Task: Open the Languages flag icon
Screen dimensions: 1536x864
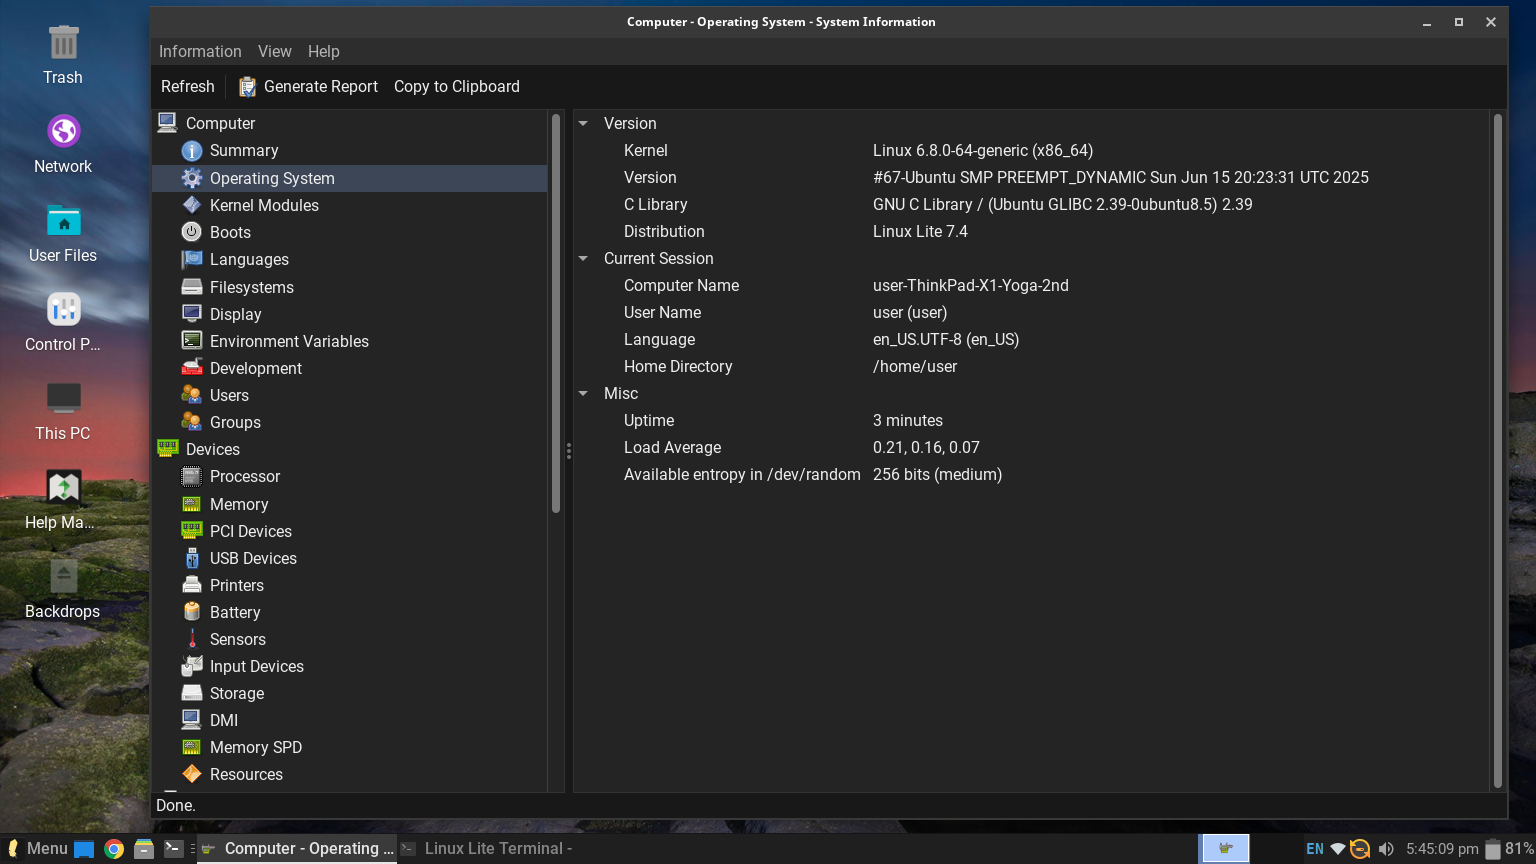Action: tap(192, 259)
